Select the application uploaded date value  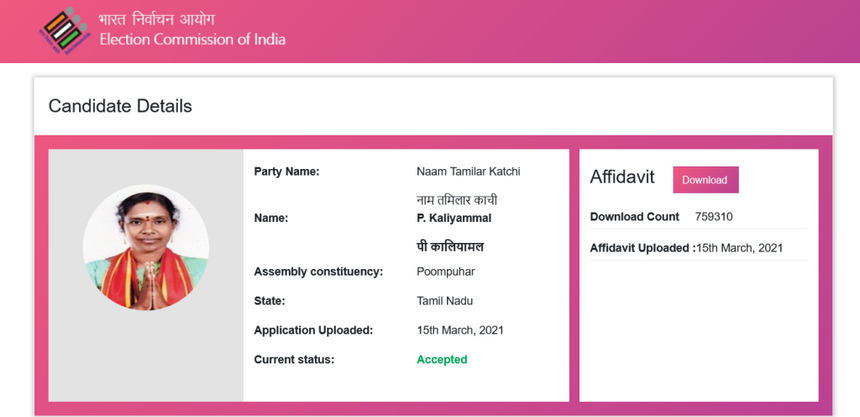[460, 330]
